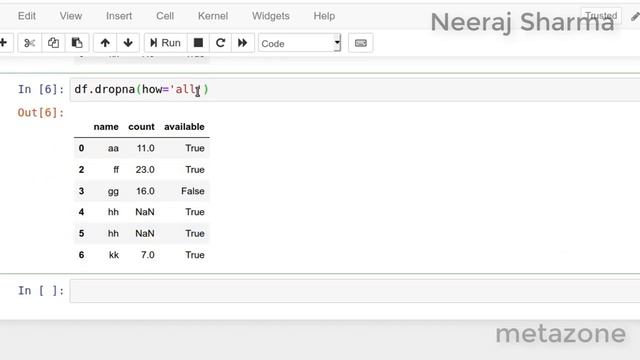Click the '11.0' count cell
This screenshot has height=360, width=640.
146,148
